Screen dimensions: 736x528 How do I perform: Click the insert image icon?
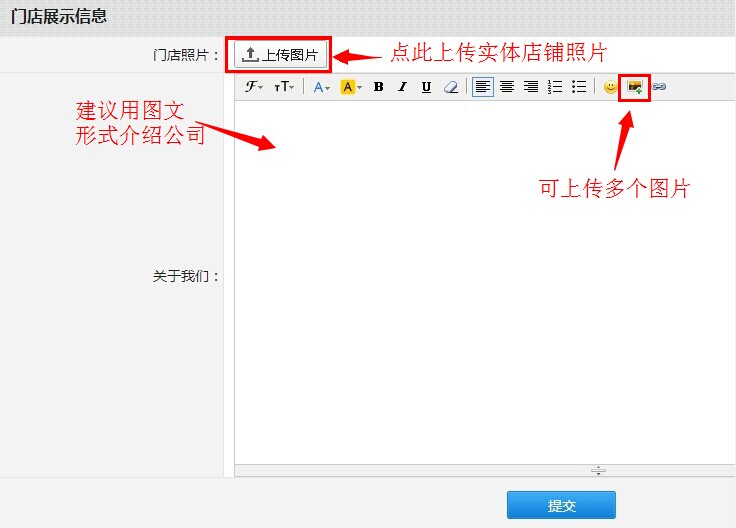point(635,87)
